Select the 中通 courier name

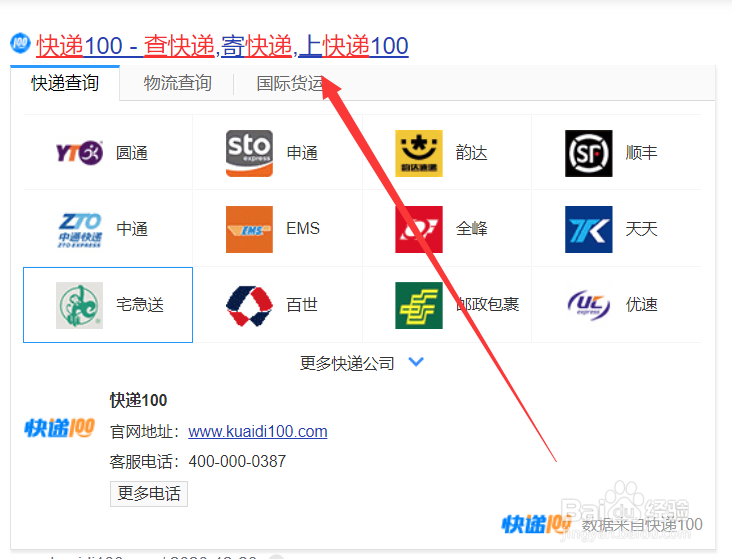(x=132, y=229)
